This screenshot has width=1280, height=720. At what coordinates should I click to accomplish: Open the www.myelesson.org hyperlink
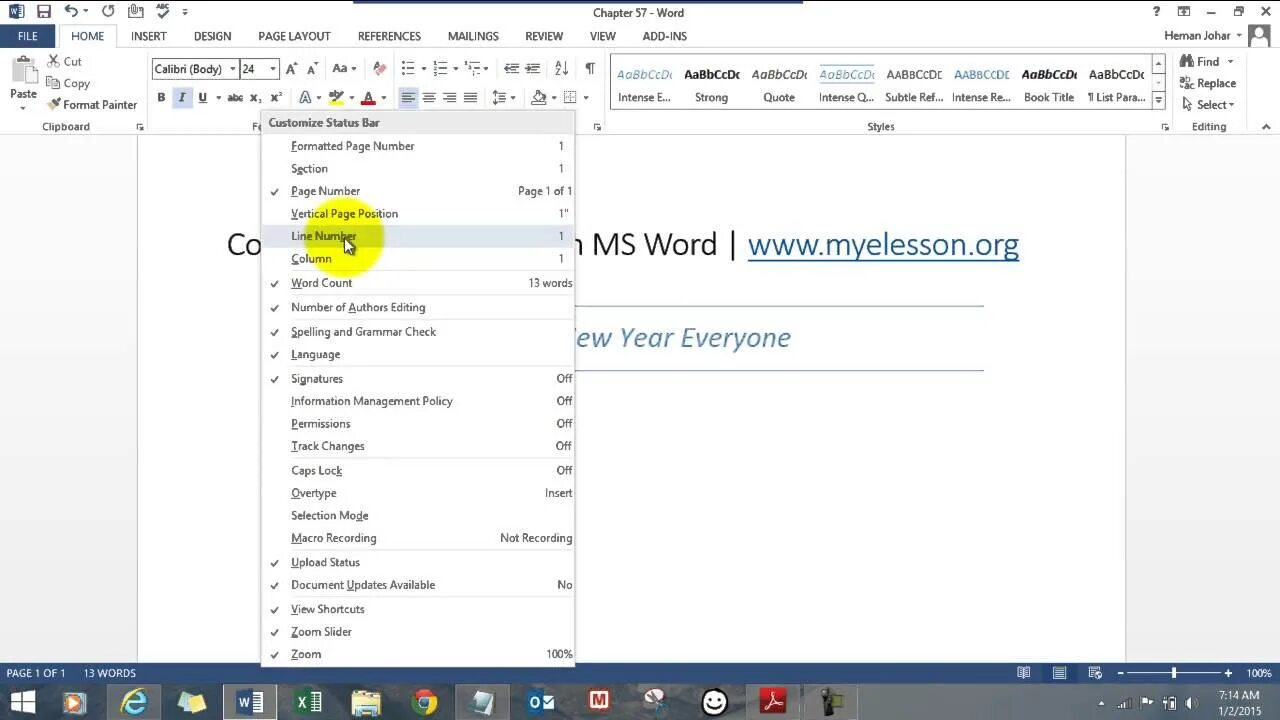883,245
